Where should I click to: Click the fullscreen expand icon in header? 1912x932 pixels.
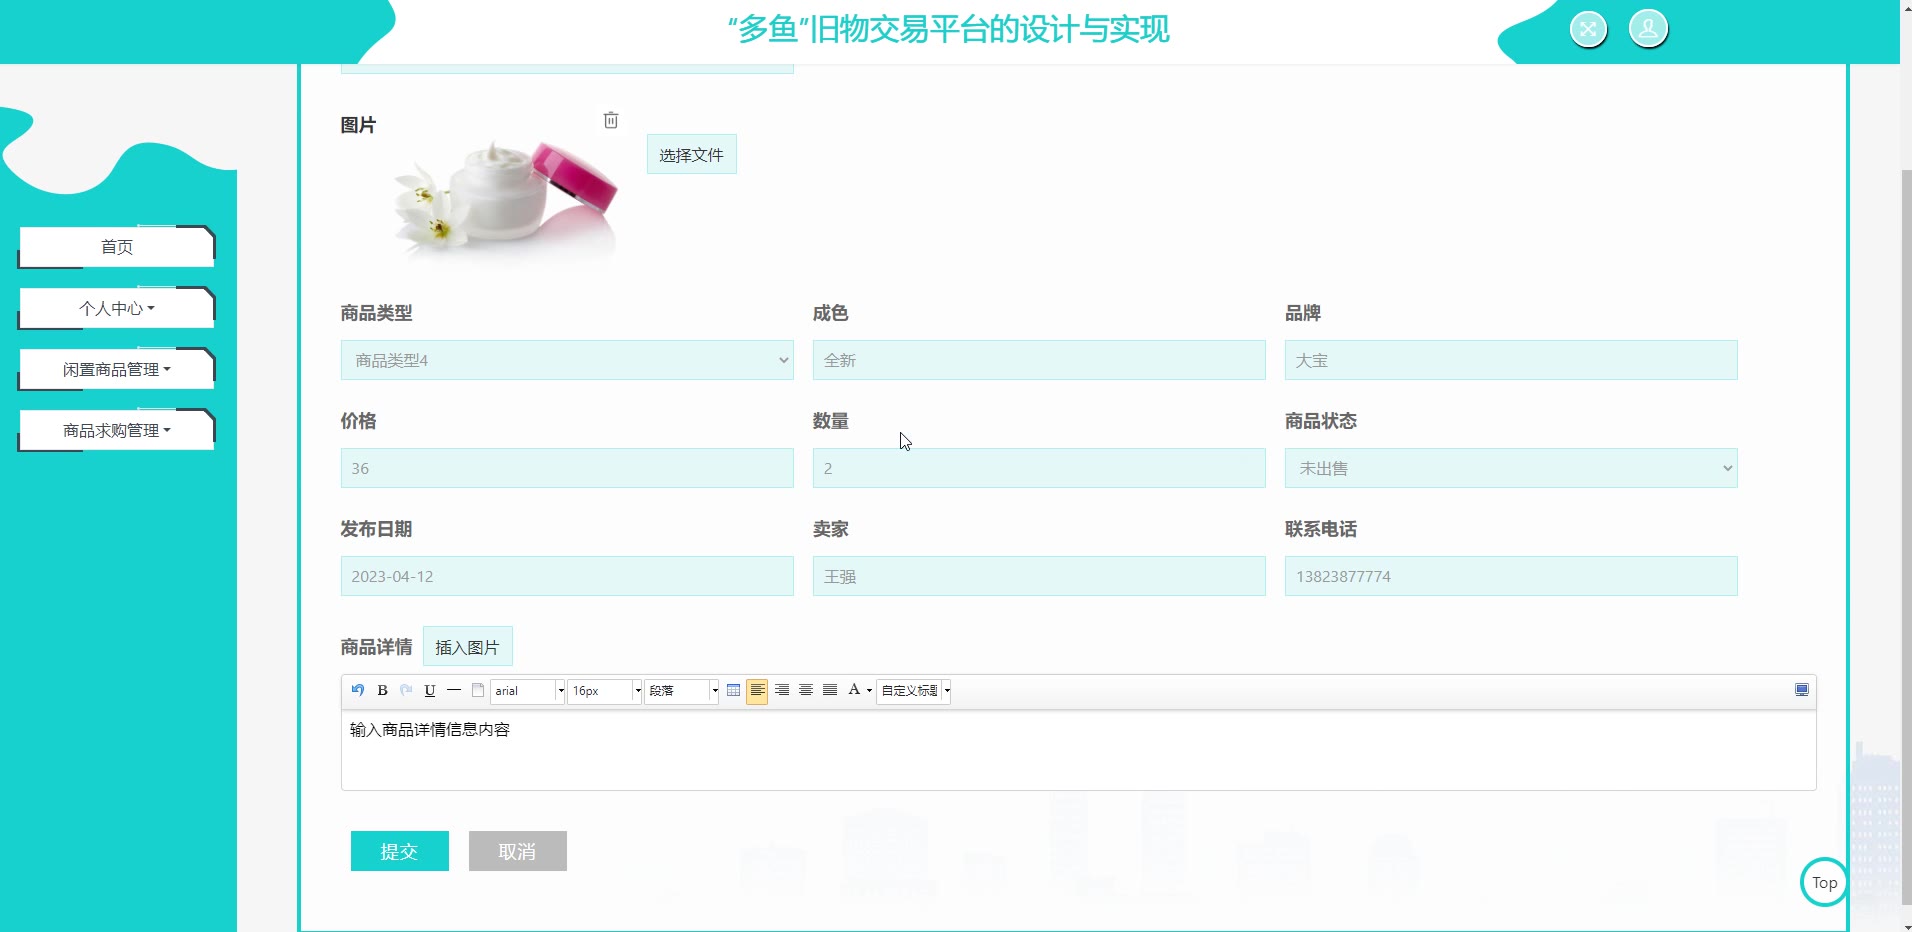click(1587, 29)
